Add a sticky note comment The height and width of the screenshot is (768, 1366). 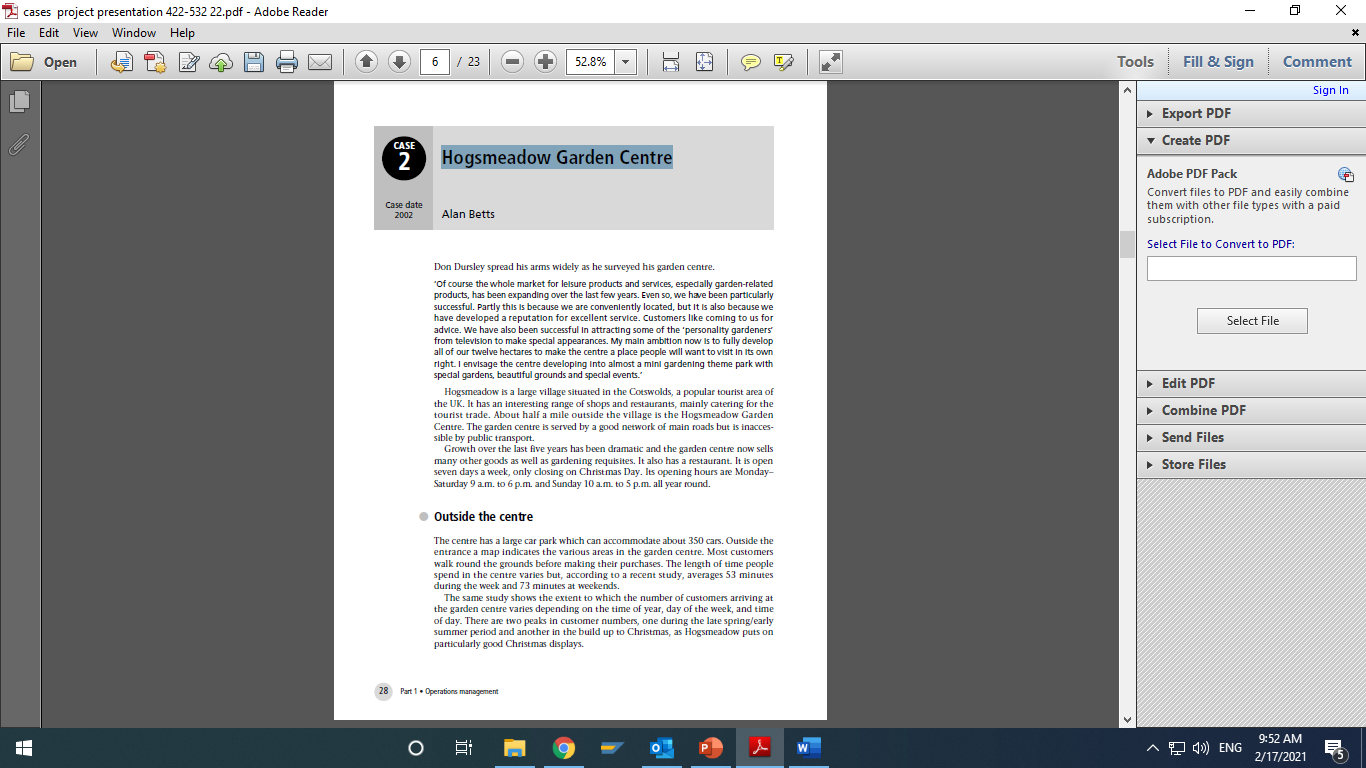click(x=750, y=62)
